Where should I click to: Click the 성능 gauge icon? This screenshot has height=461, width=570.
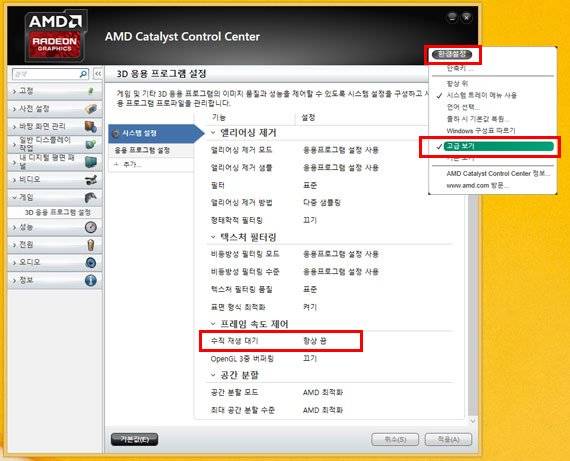[x=91, y=227]
